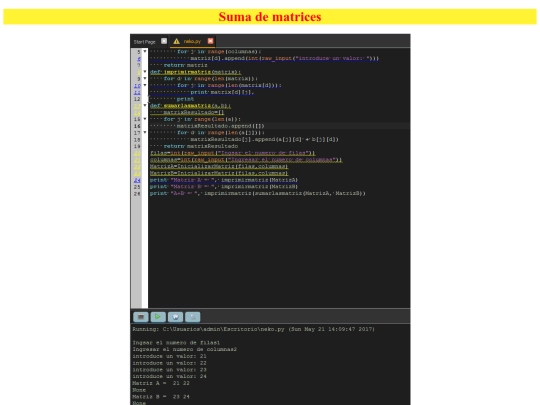The image size is (540, 405).
Task: Click the stop button in run toolbar
Action: click(x=141, y=317)
